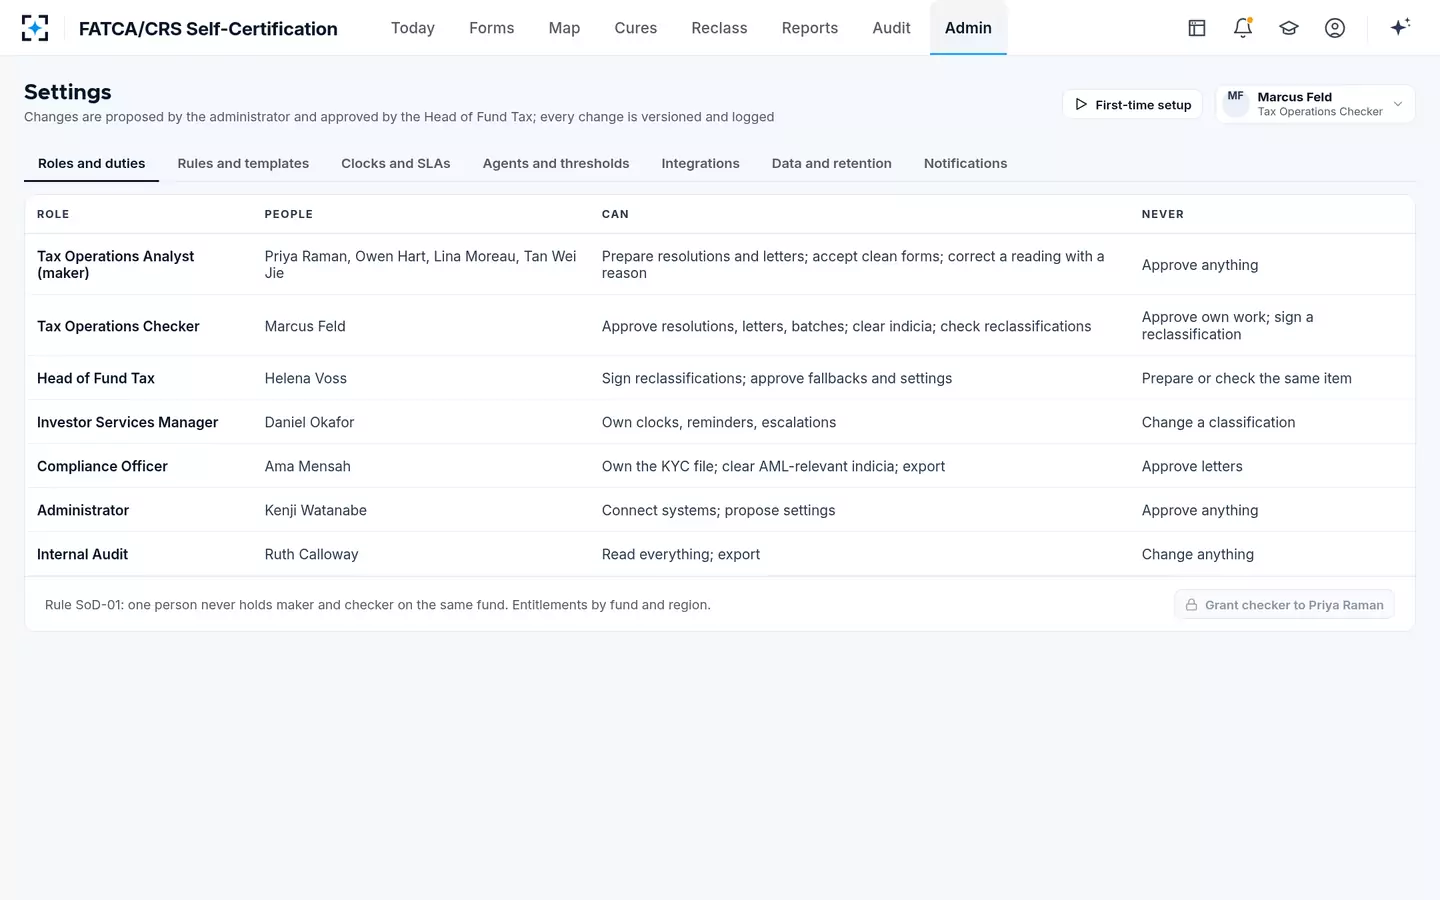Expand the Marcus Feld role switcher chevron
Viewport: 1440px width, 900px height.
[1398, 104]
